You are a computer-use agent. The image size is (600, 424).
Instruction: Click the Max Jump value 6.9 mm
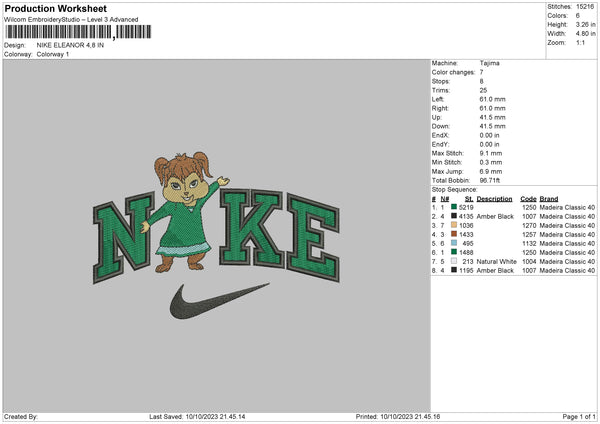(491, 171)
